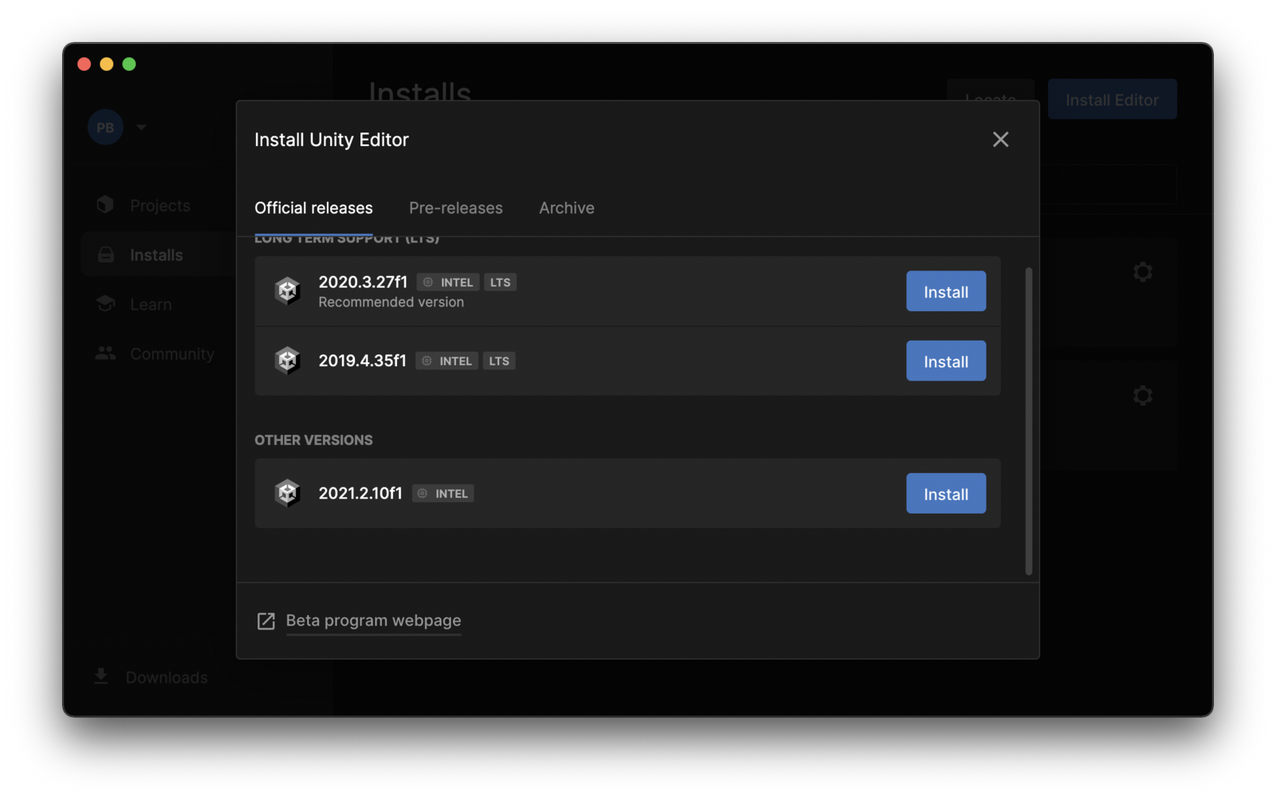The width and height of the screenshot is (1276, 800).
Task: Click the LTS badge on 2020.3.27f1
Action: tap(500, 282)
